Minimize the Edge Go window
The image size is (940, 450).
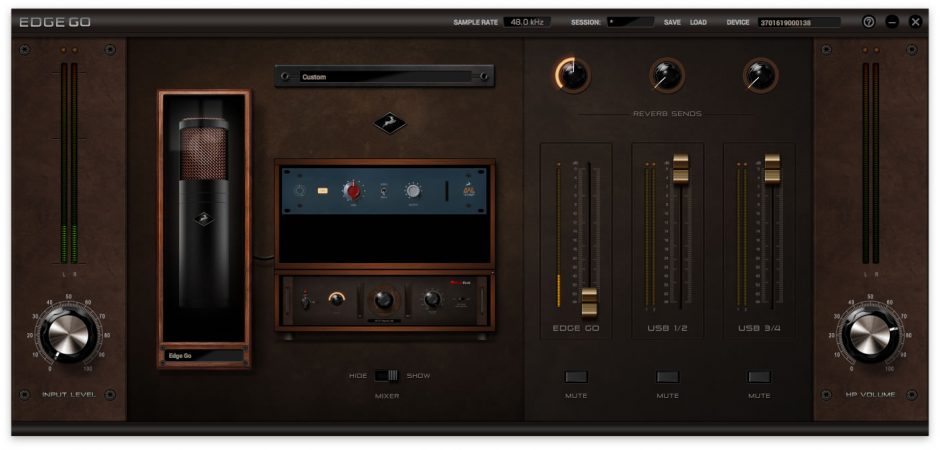892,22
